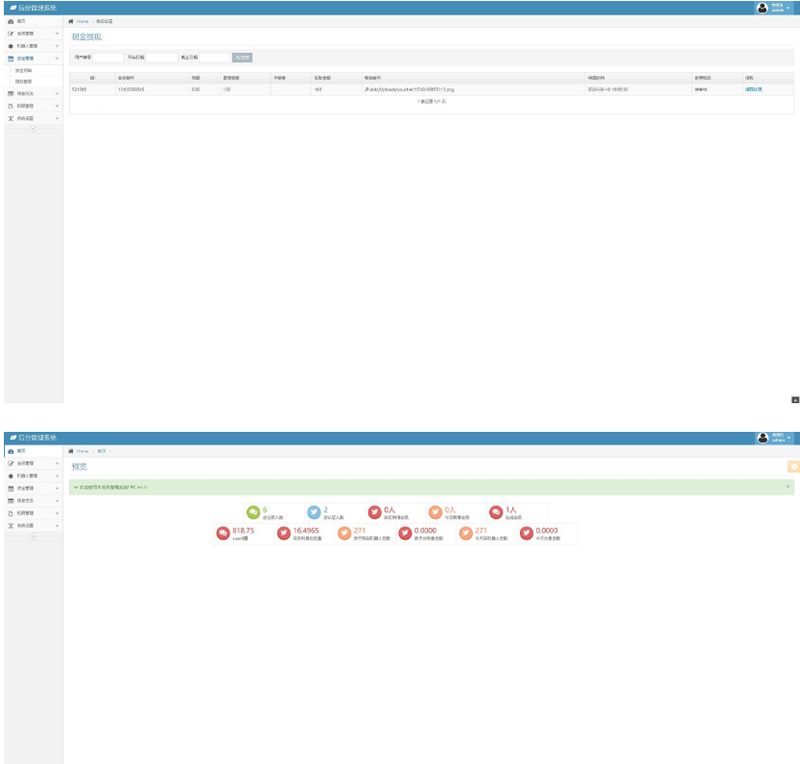The height and width of the screenshot is (764, 800).
Task: Dismiss the green welcome alert with its X
Action: 787,486
